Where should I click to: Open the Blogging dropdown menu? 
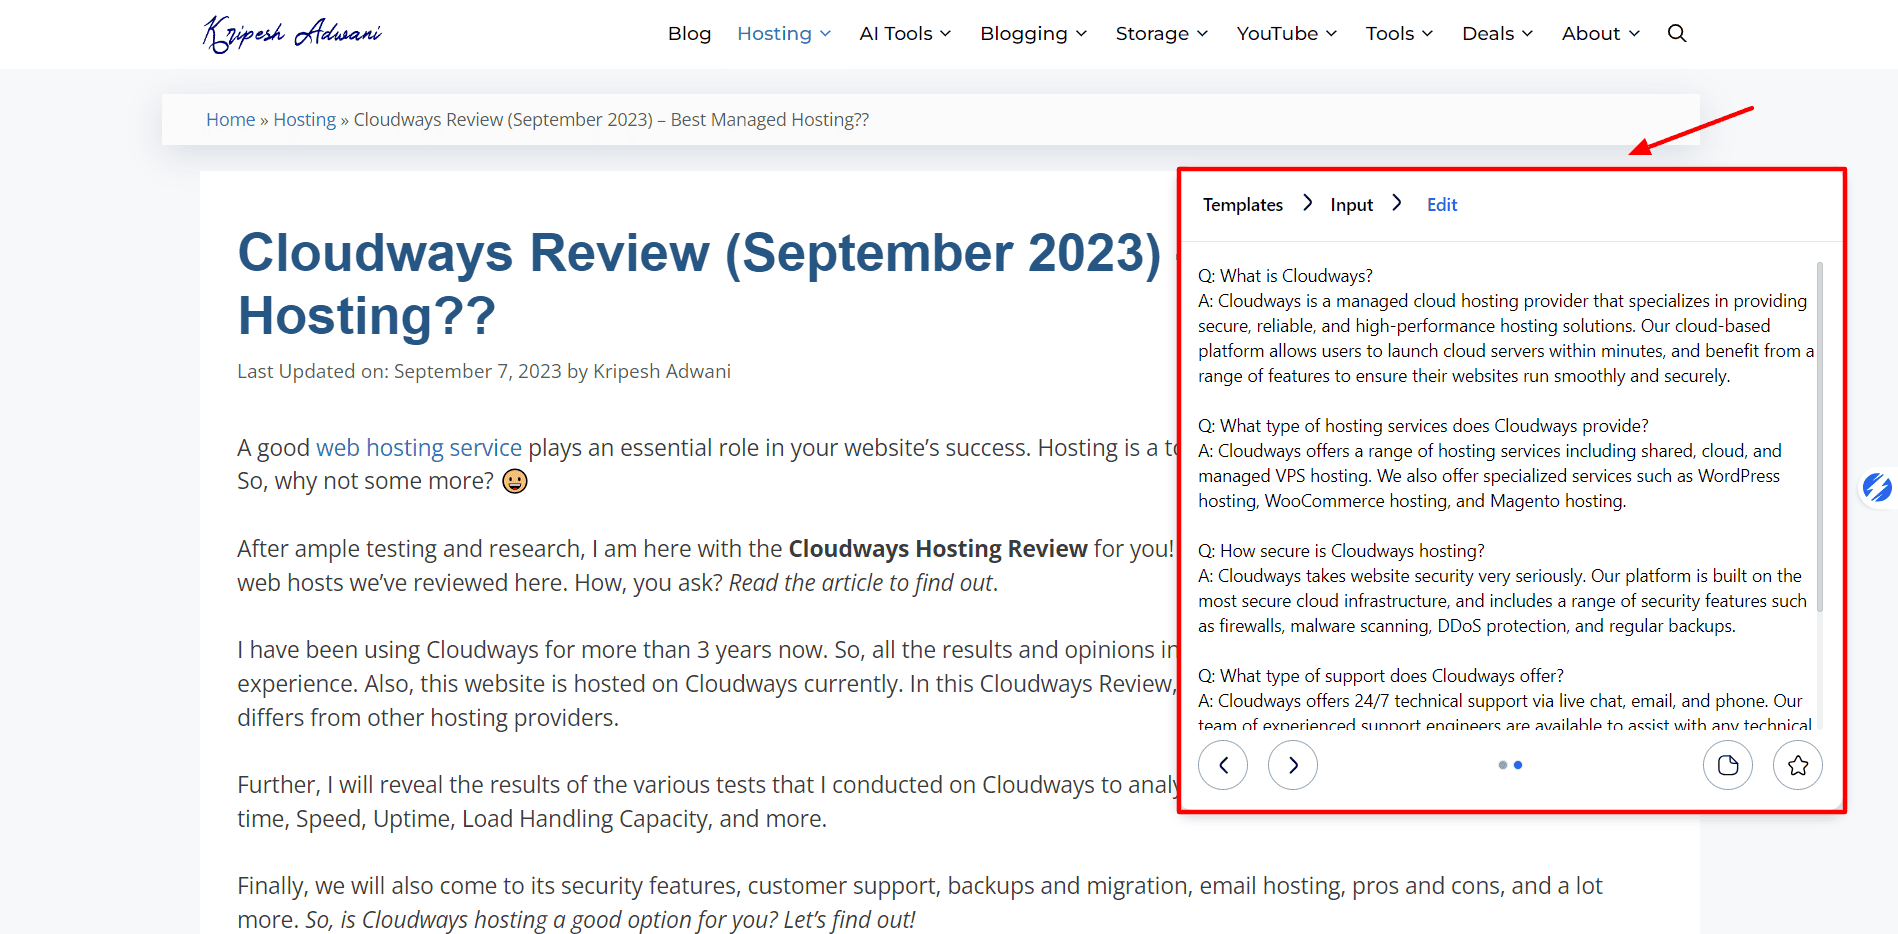coord(1033,33)
